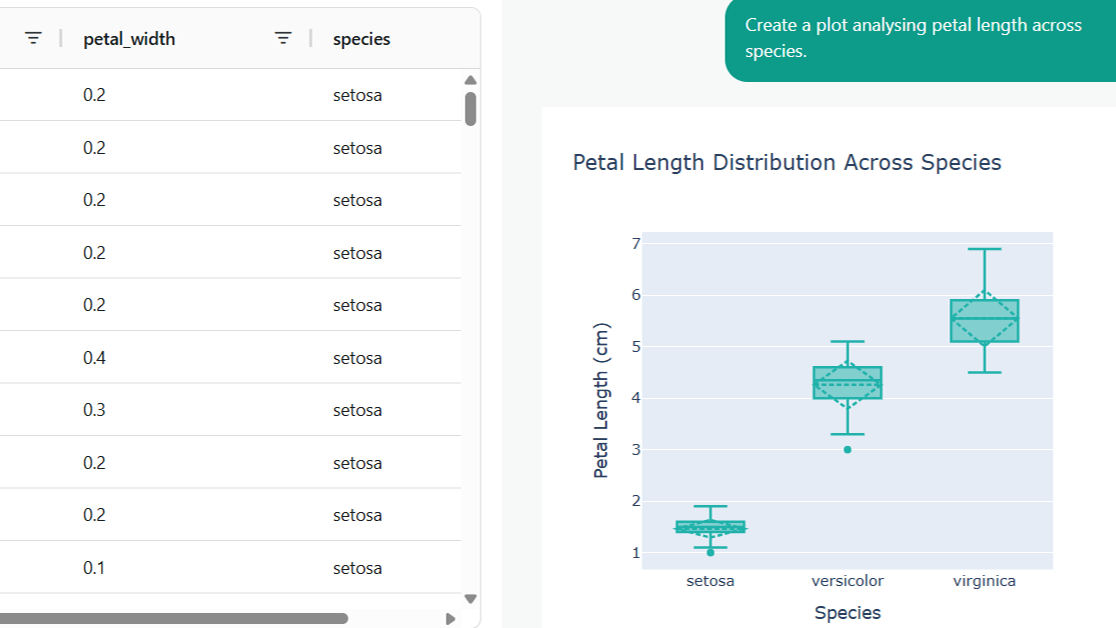The width and height of the screenshot is (1116, 628).
Task: Click the "Petal Length Distribution Across Species" title
Action: [x=787, y=162]
